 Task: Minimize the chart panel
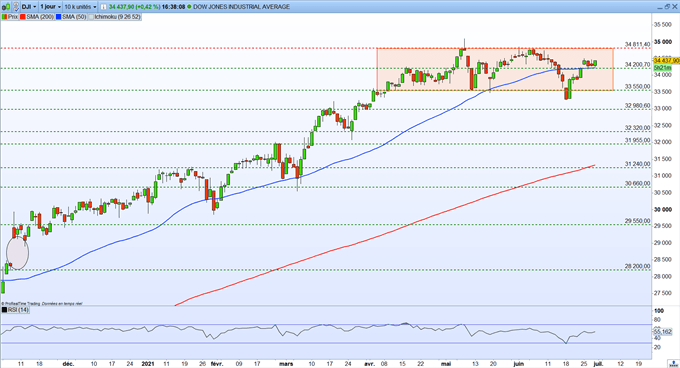pos(660,8)
